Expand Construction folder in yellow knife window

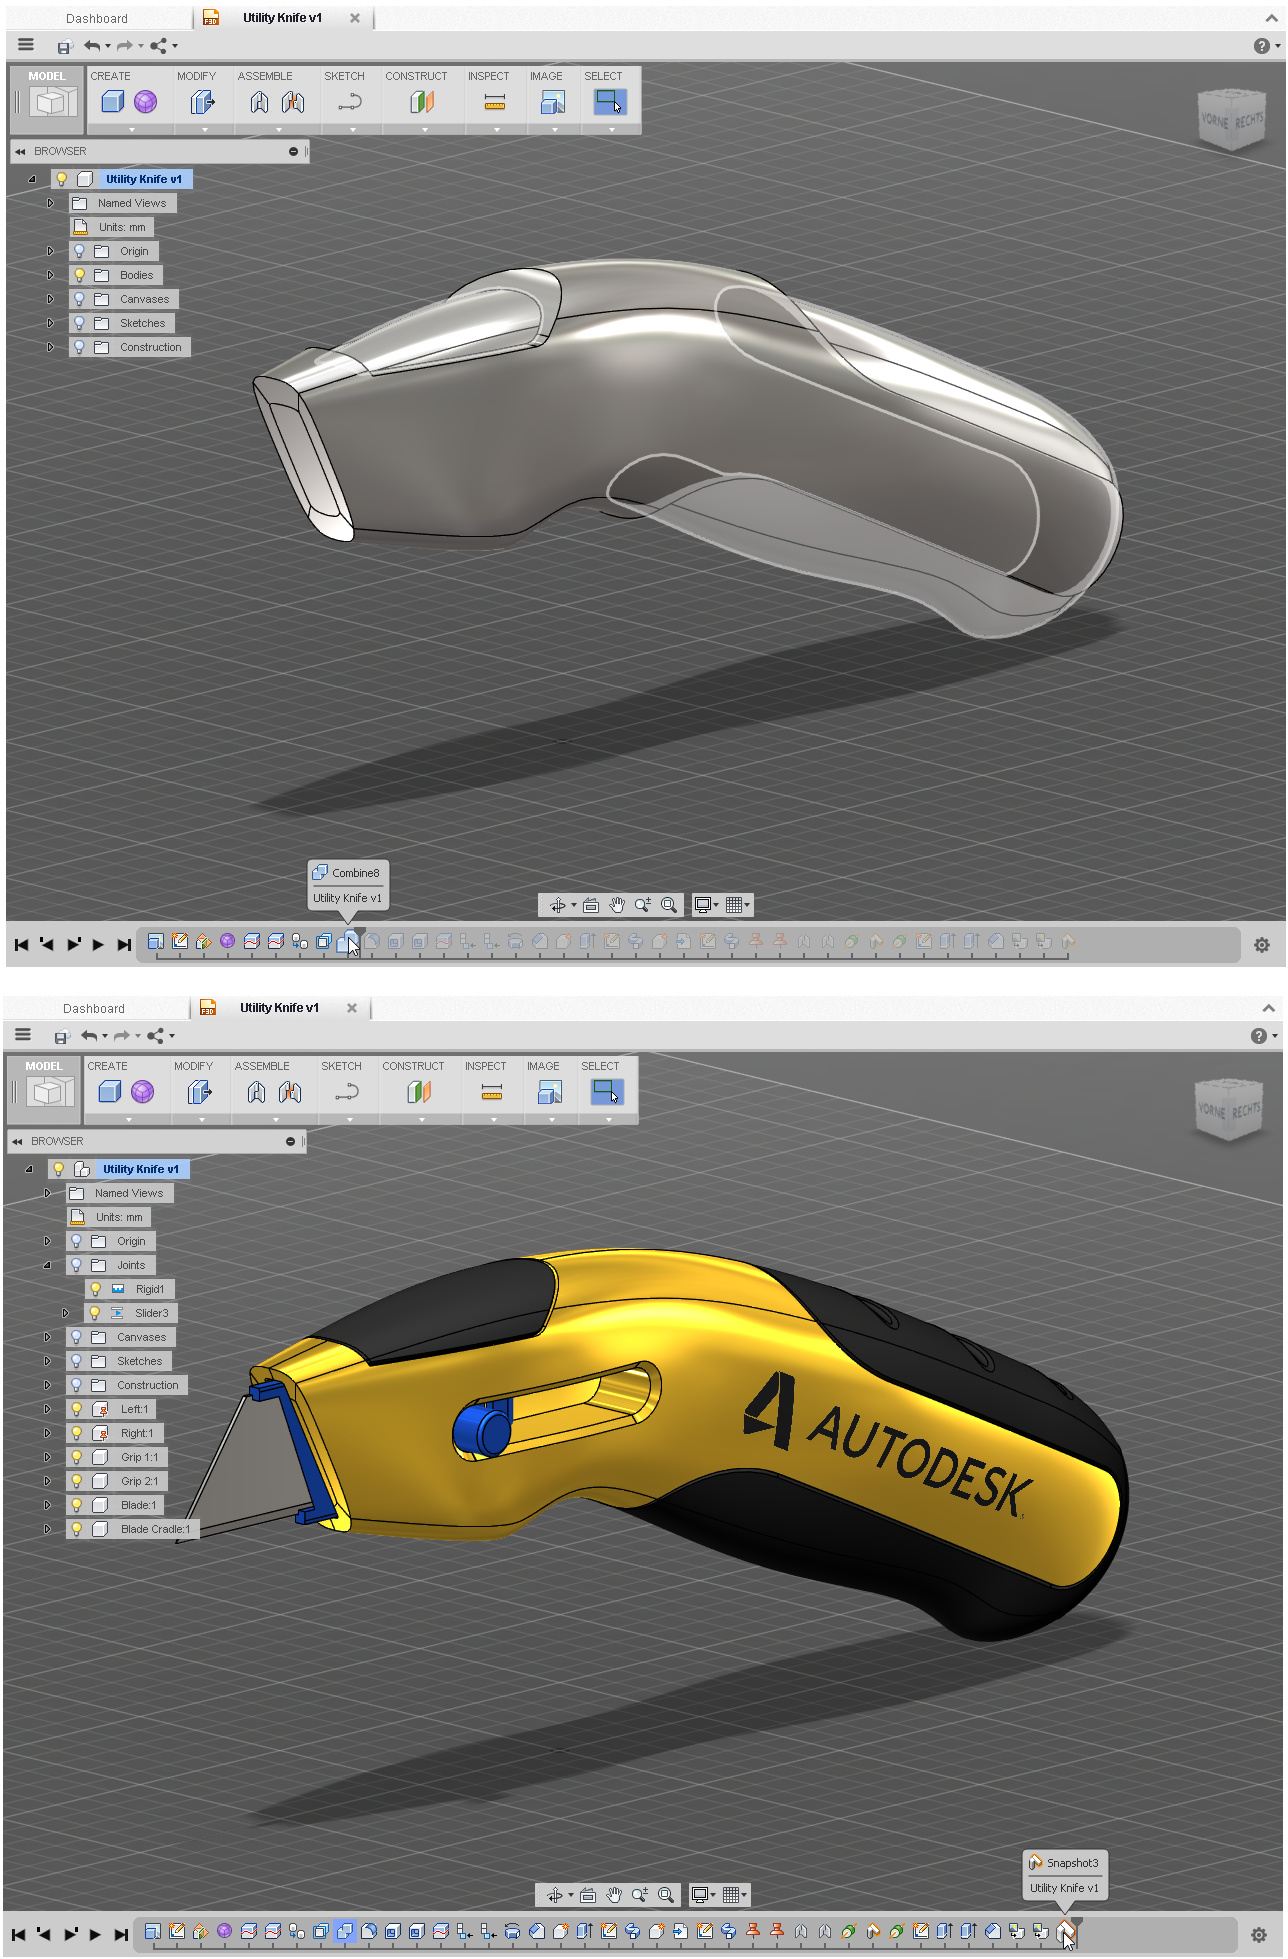pos(47,1385)
